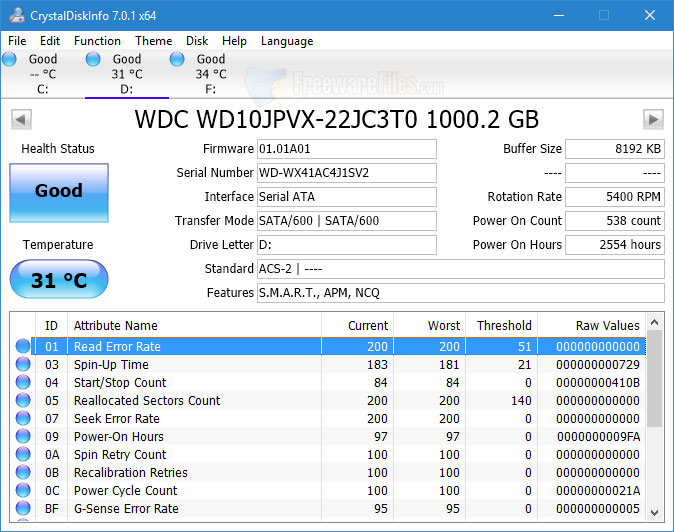
Task: Select the Read Error Rate row
Action: (x=339, y=346)
